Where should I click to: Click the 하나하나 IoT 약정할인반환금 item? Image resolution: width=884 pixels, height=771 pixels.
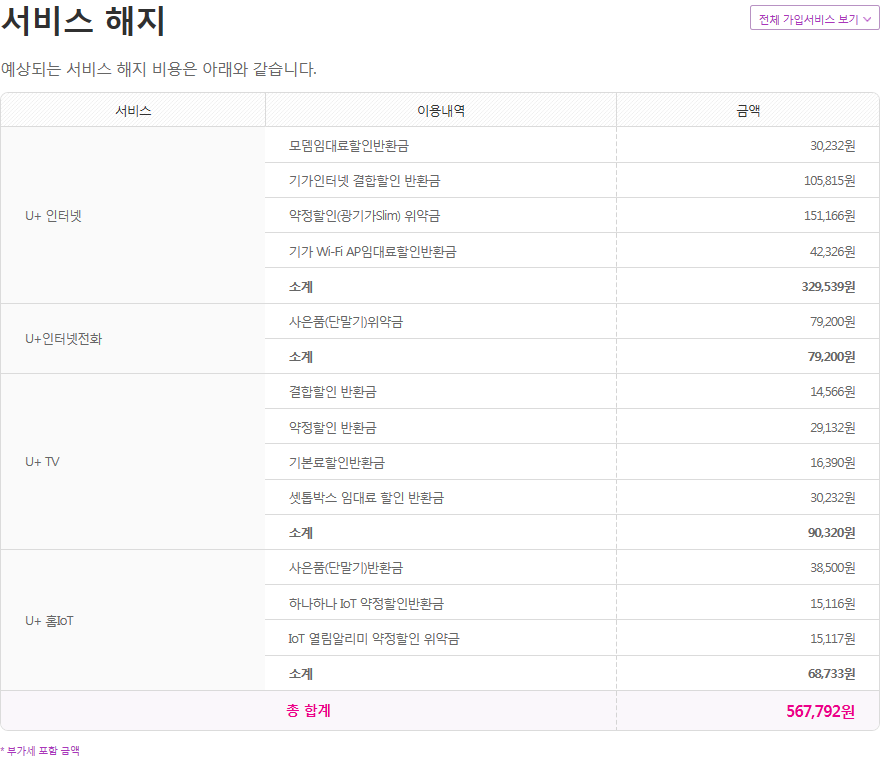point(366,603)
